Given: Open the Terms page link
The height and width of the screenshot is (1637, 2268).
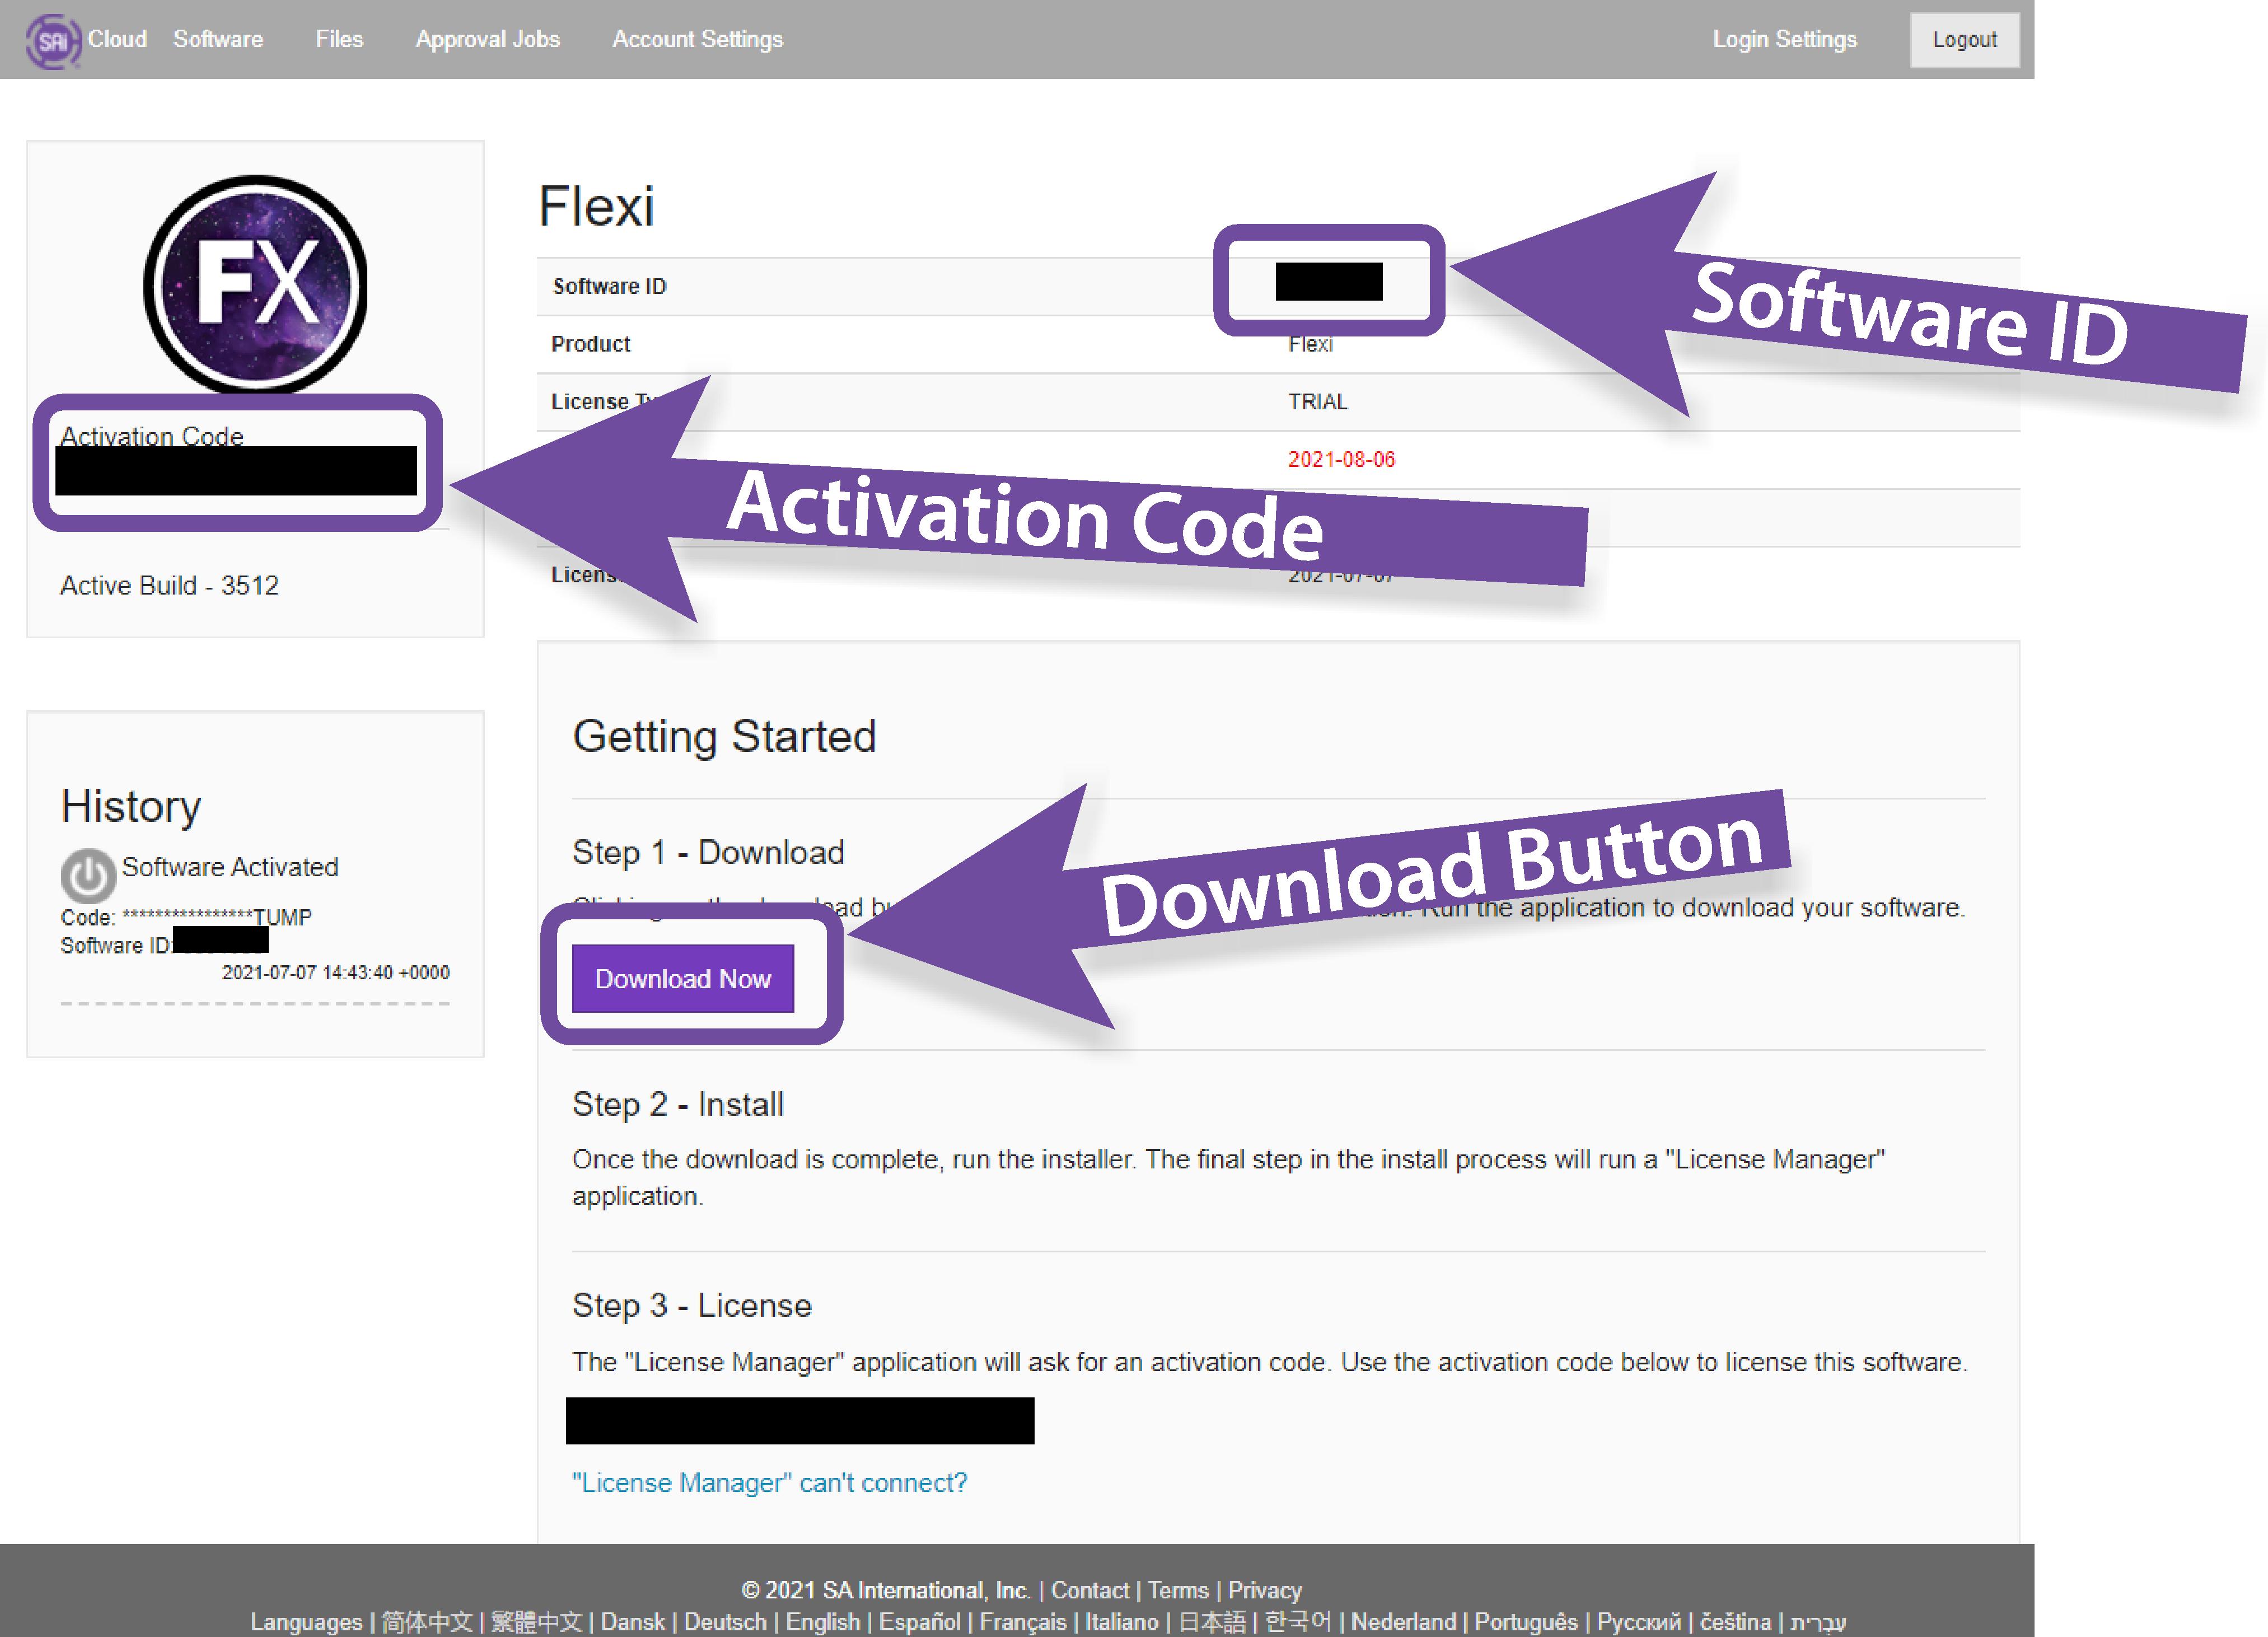Looking at the screenshot, I should [x=1178, y=1590].
